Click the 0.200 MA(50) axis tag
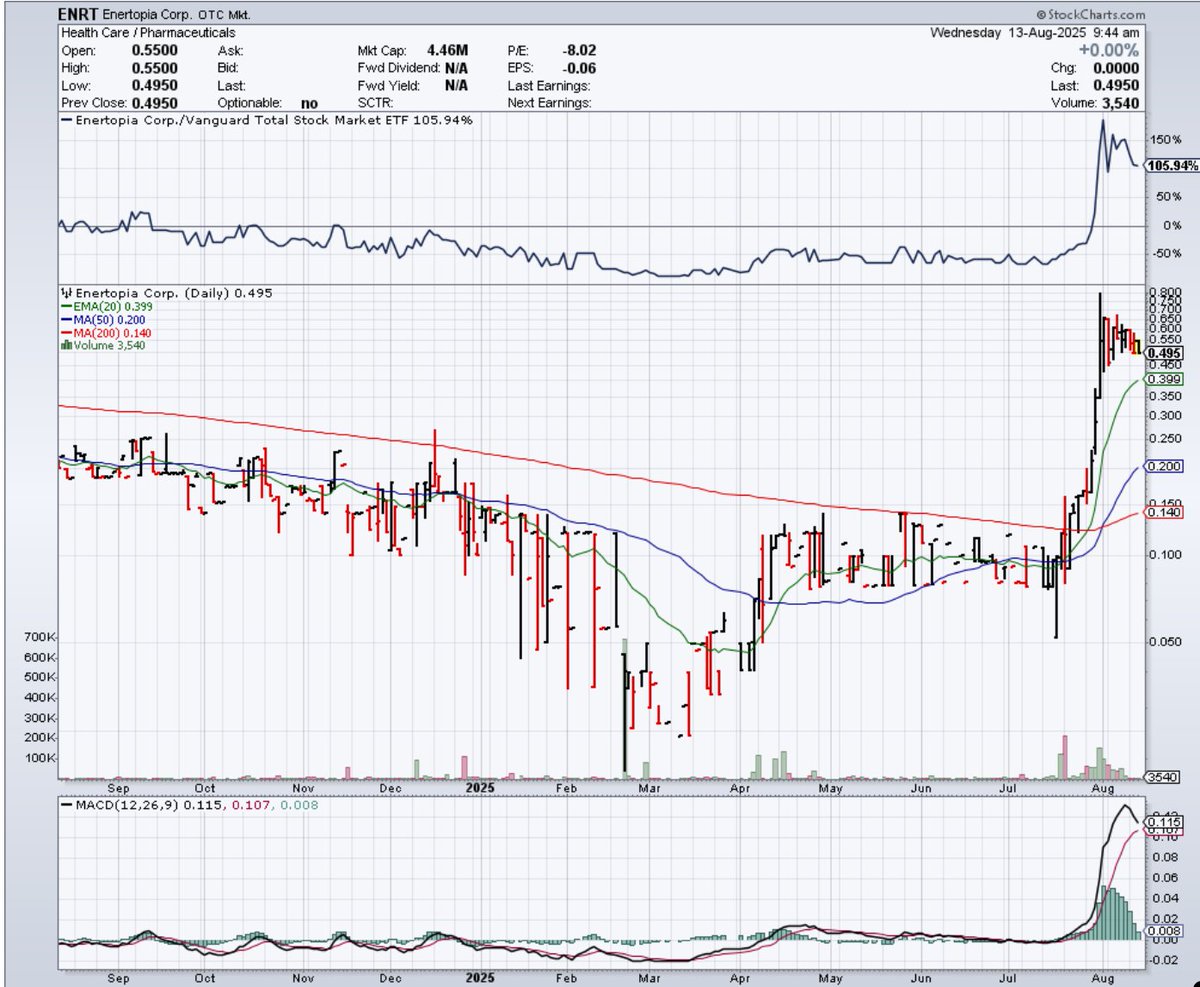The width and height of the screenshot is (1200, 987). [x=1165, y=467]
